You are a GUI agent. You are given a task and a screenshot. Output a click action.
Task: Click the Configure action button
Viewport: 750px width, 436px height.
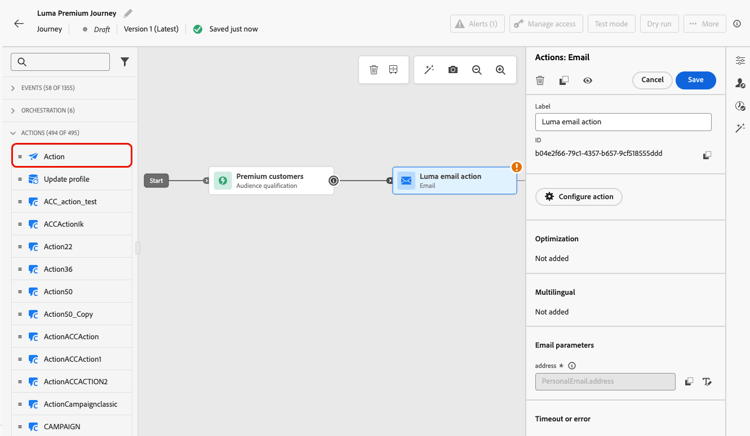pyautogui.click(x=578, y=197)
